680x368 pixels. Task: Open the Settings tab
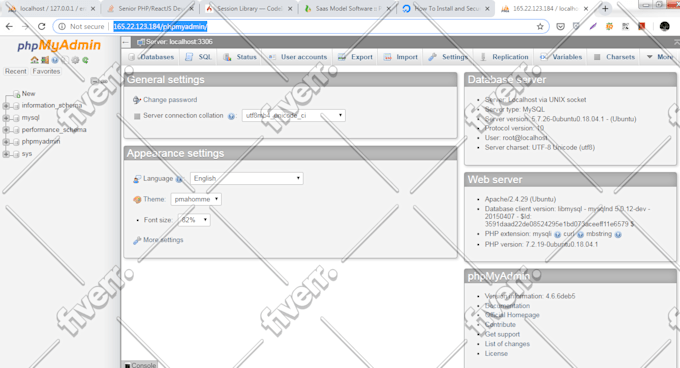448,57
